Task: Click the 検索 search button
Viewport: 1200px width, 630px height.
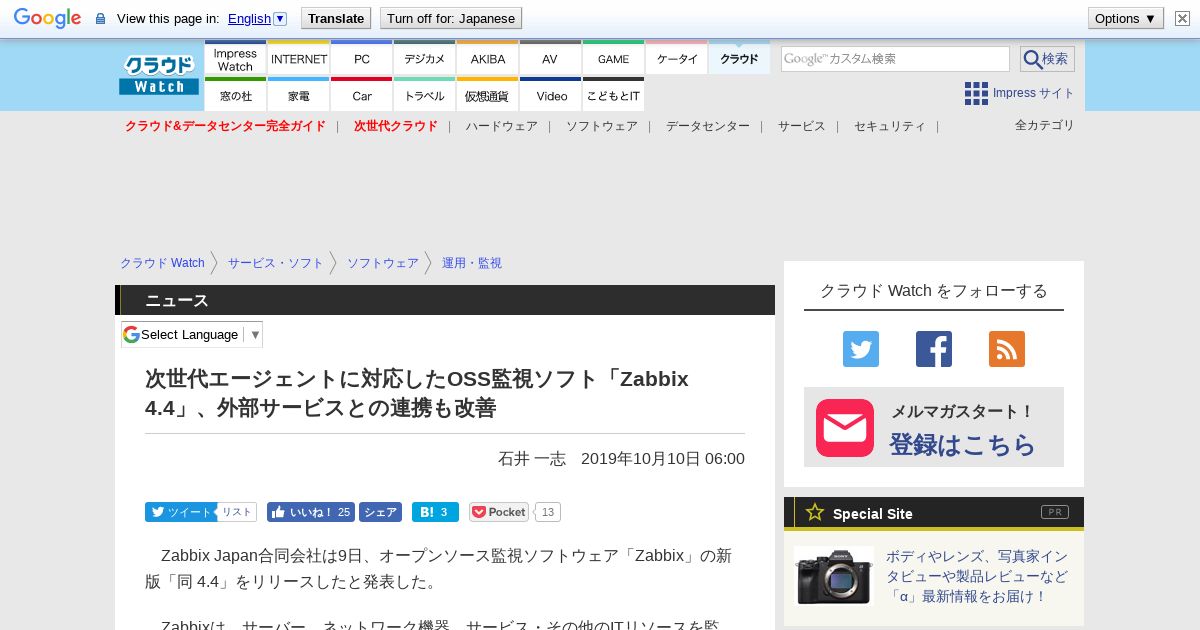Action: pyautogui.click(x=1047, y=59)
